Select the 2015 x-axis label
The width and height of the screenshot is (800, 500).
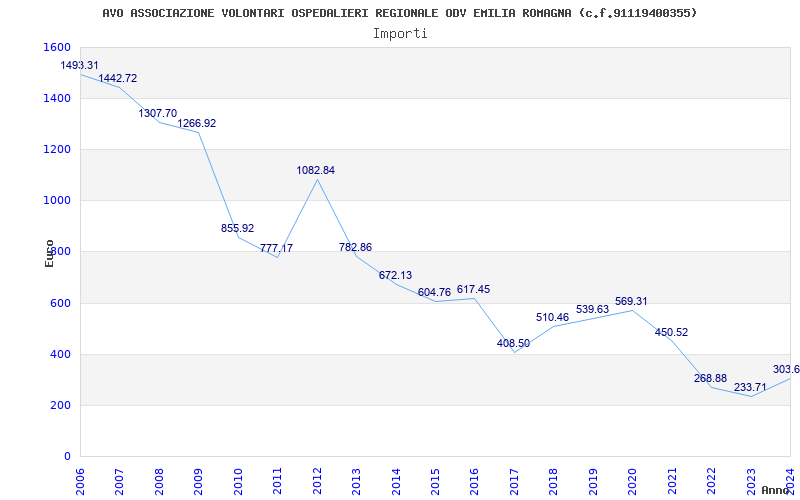pos(435,480)
